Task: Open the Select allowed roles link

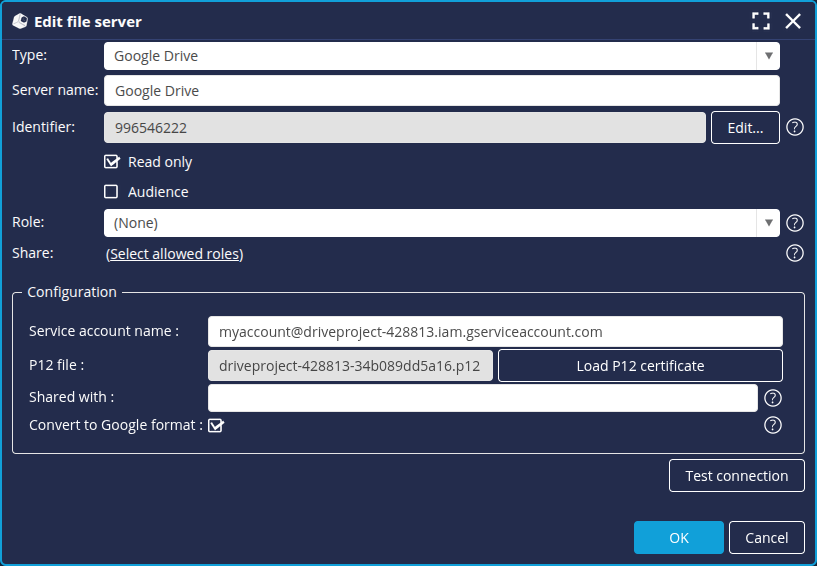Action: [x=175, y=254]
